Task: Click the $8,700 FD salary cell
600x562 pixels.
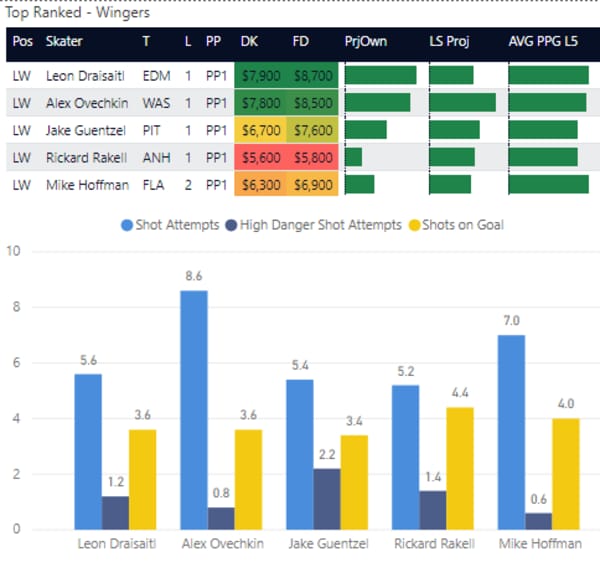Action: tap(313, 76)
